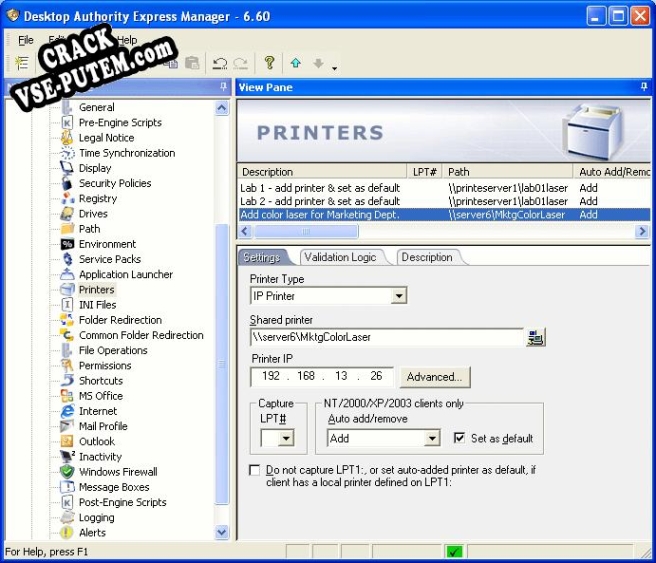Click the printer list horizontal scrollbar thumb
This screenshot has height=563, width=656.
pos(306,231)
